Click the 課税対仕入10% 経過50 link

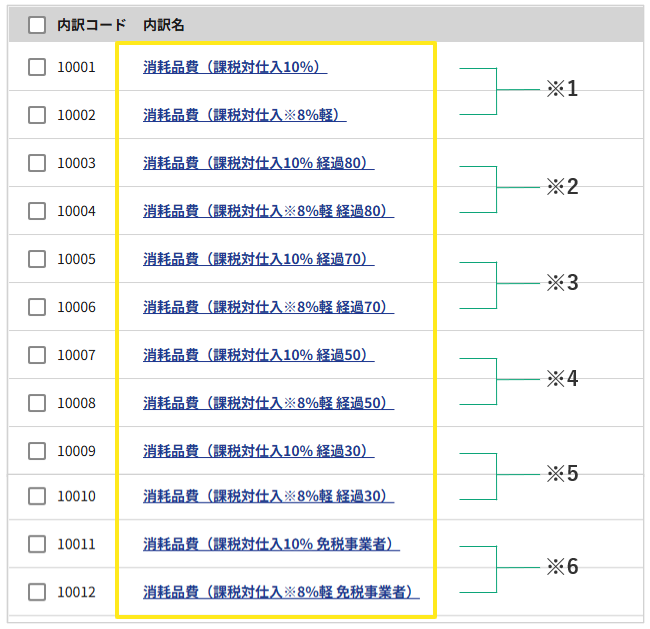point(259,355)
